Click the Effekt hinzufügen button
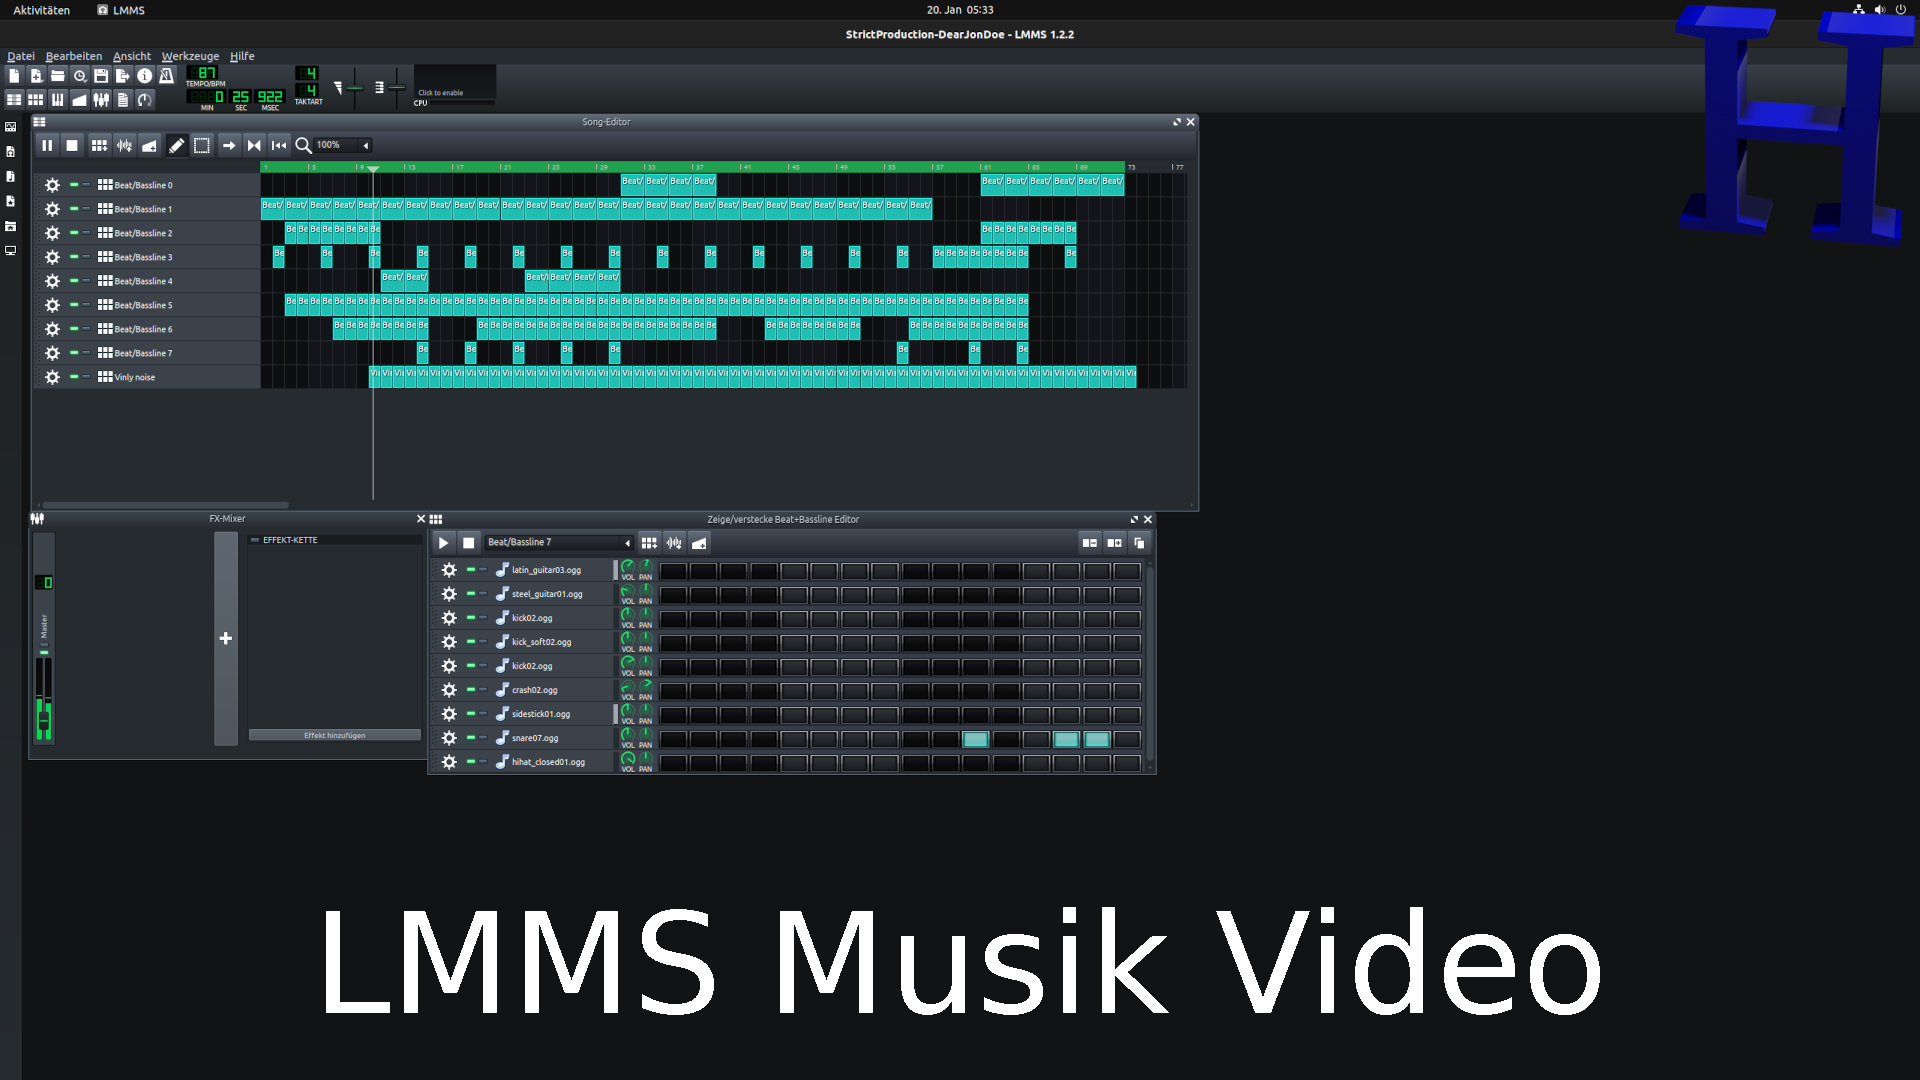 coord(335,735)
